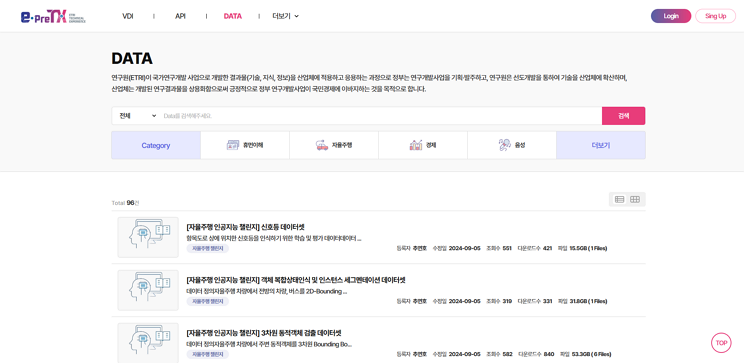Open the 전체 search scope dropdown
Image resolution: width=744 pixels, height=363 pixels.
click(x=137, y=116)
